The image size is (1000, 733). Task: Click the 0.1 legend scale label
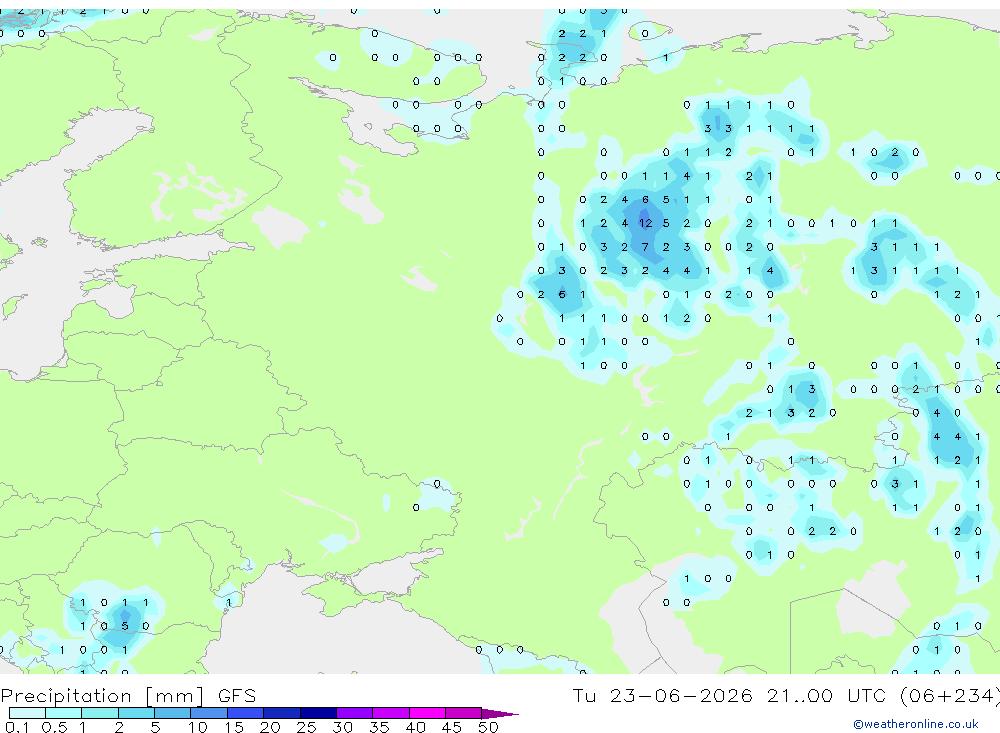tap(17, 727)
